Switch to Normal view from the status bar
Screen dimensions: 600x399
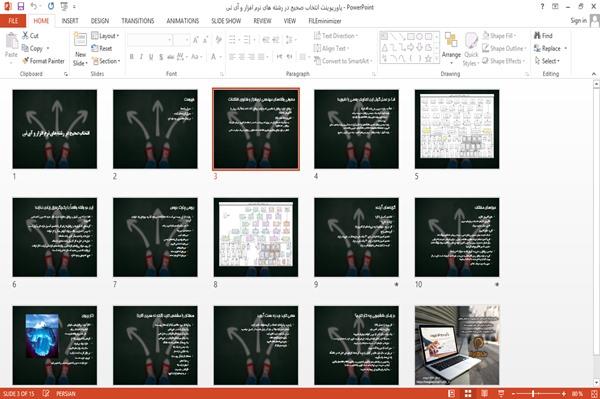[x=452, y=394]
